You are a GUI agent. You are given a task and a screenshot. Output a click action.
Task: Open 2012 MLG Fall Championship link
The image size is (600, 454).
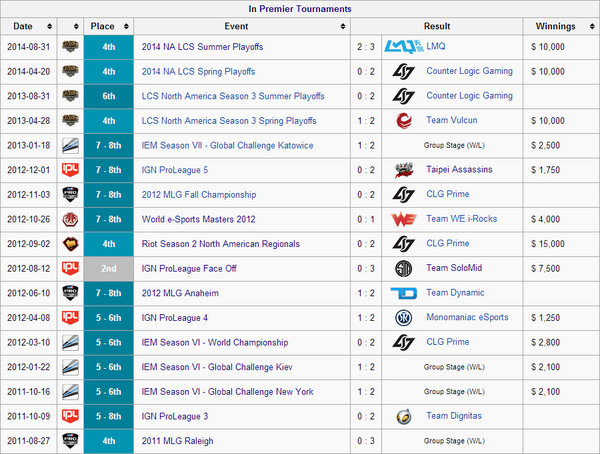point(199,194)
